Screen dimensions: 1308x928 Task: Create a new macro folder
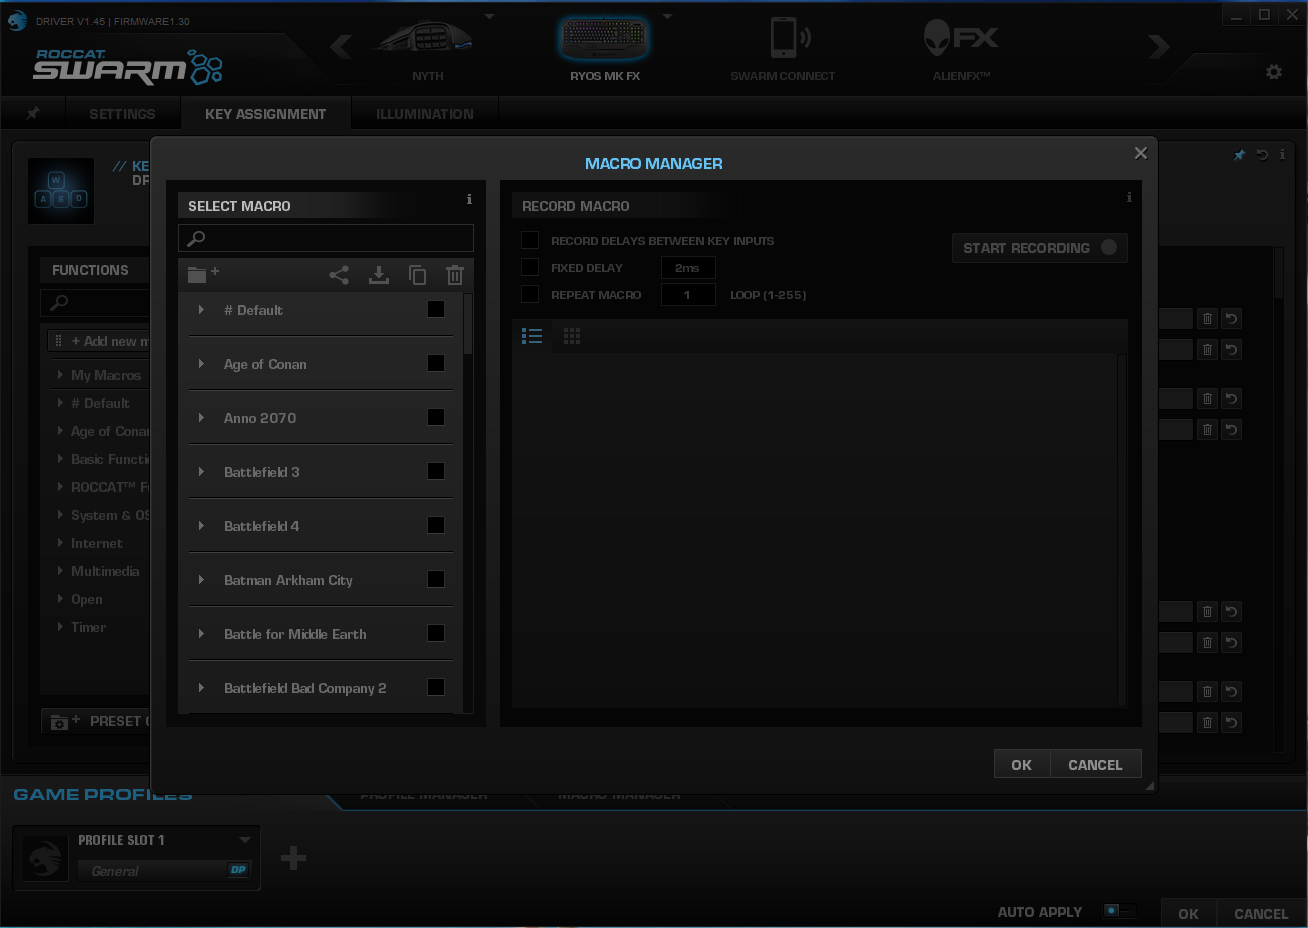(x=203, y=274)
